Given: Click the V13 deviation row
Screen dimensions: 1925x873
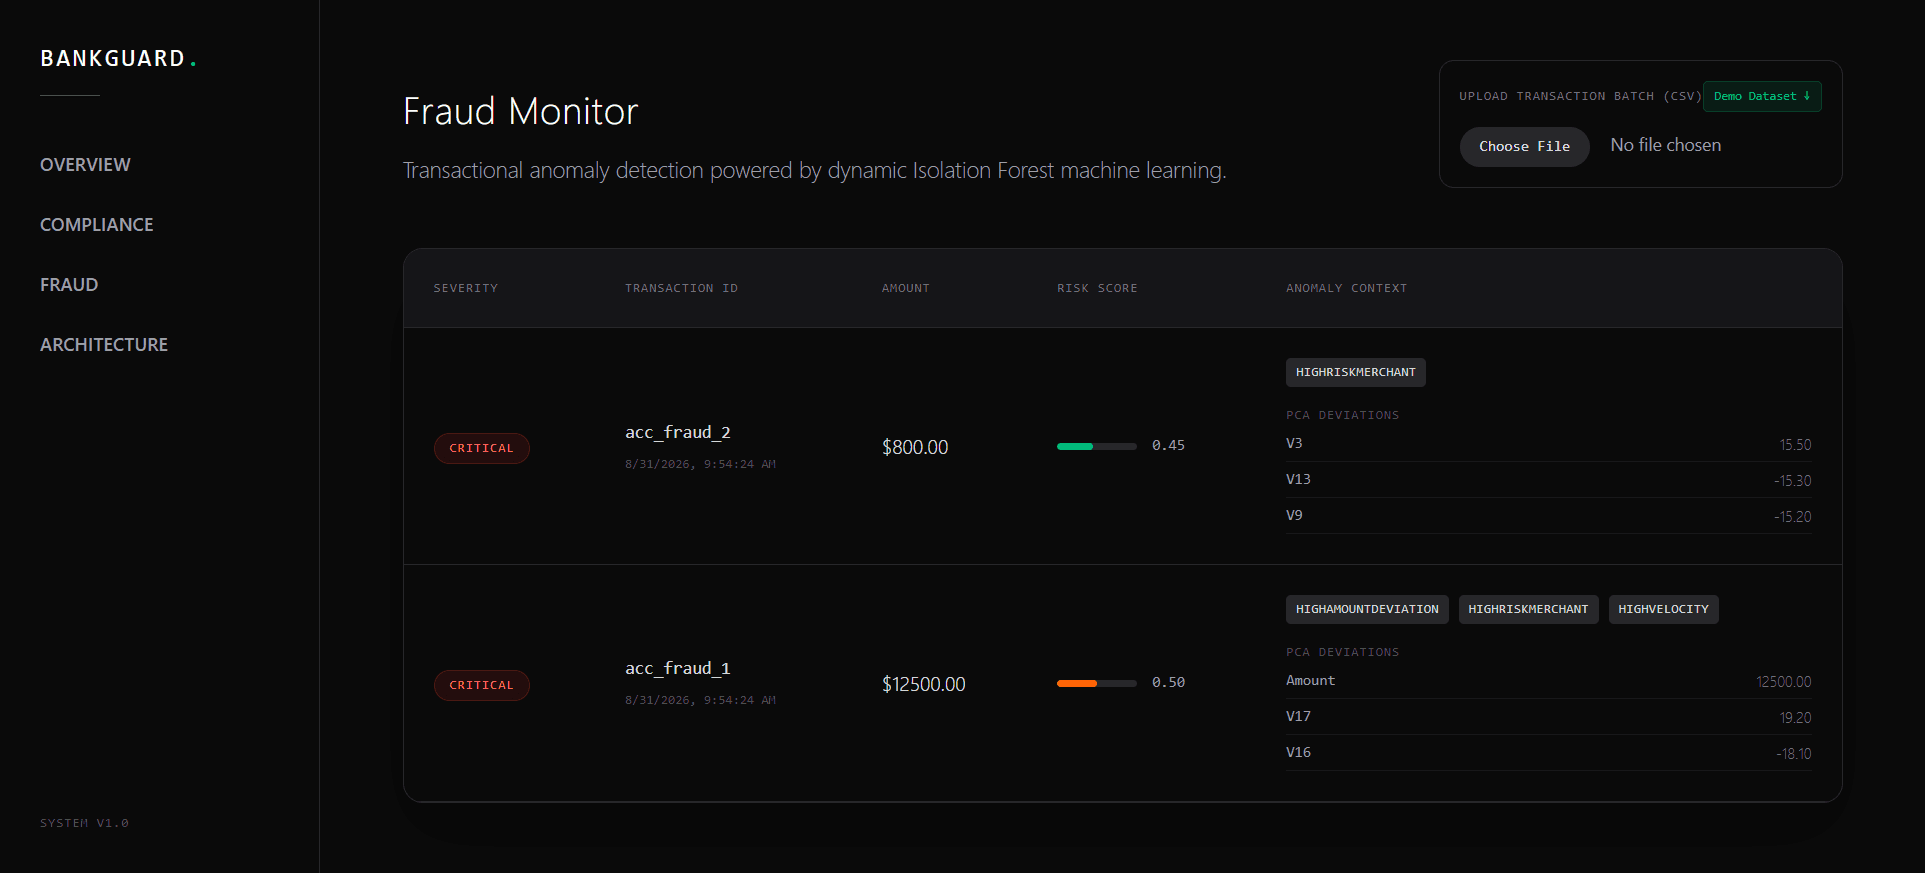Looking at the screenshot, I should (1548, 480).
